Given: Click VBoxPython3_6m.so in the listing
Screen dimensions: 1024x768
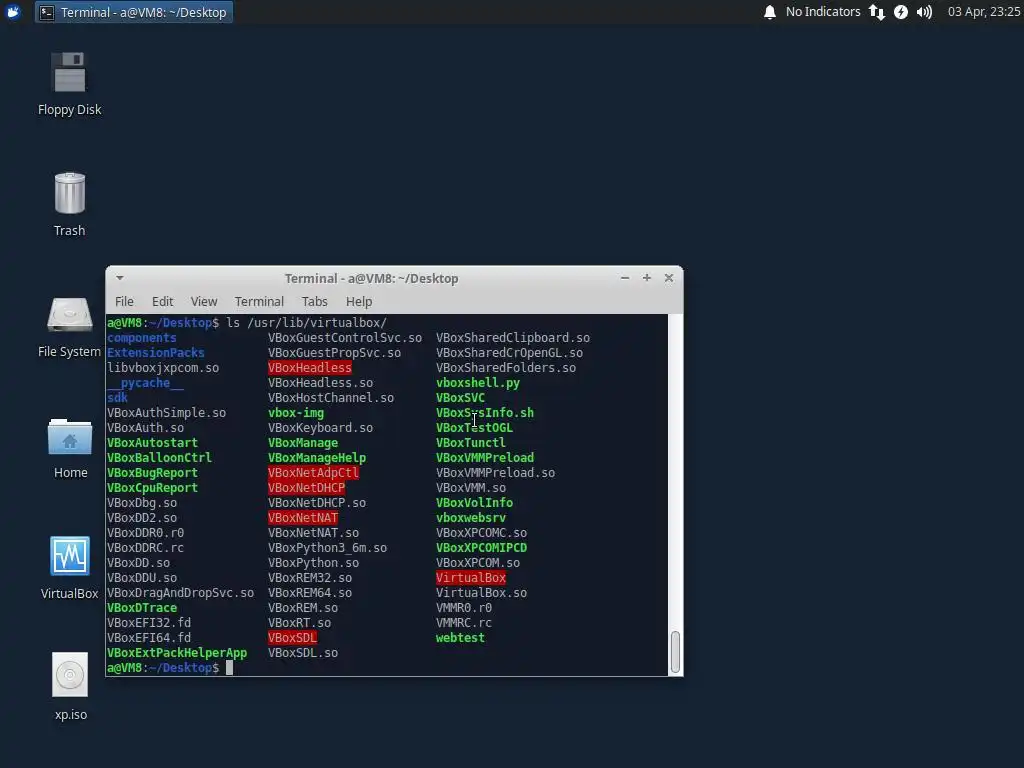Looking at the screenshot, I should pyautogui.click(x=327, y=548).
